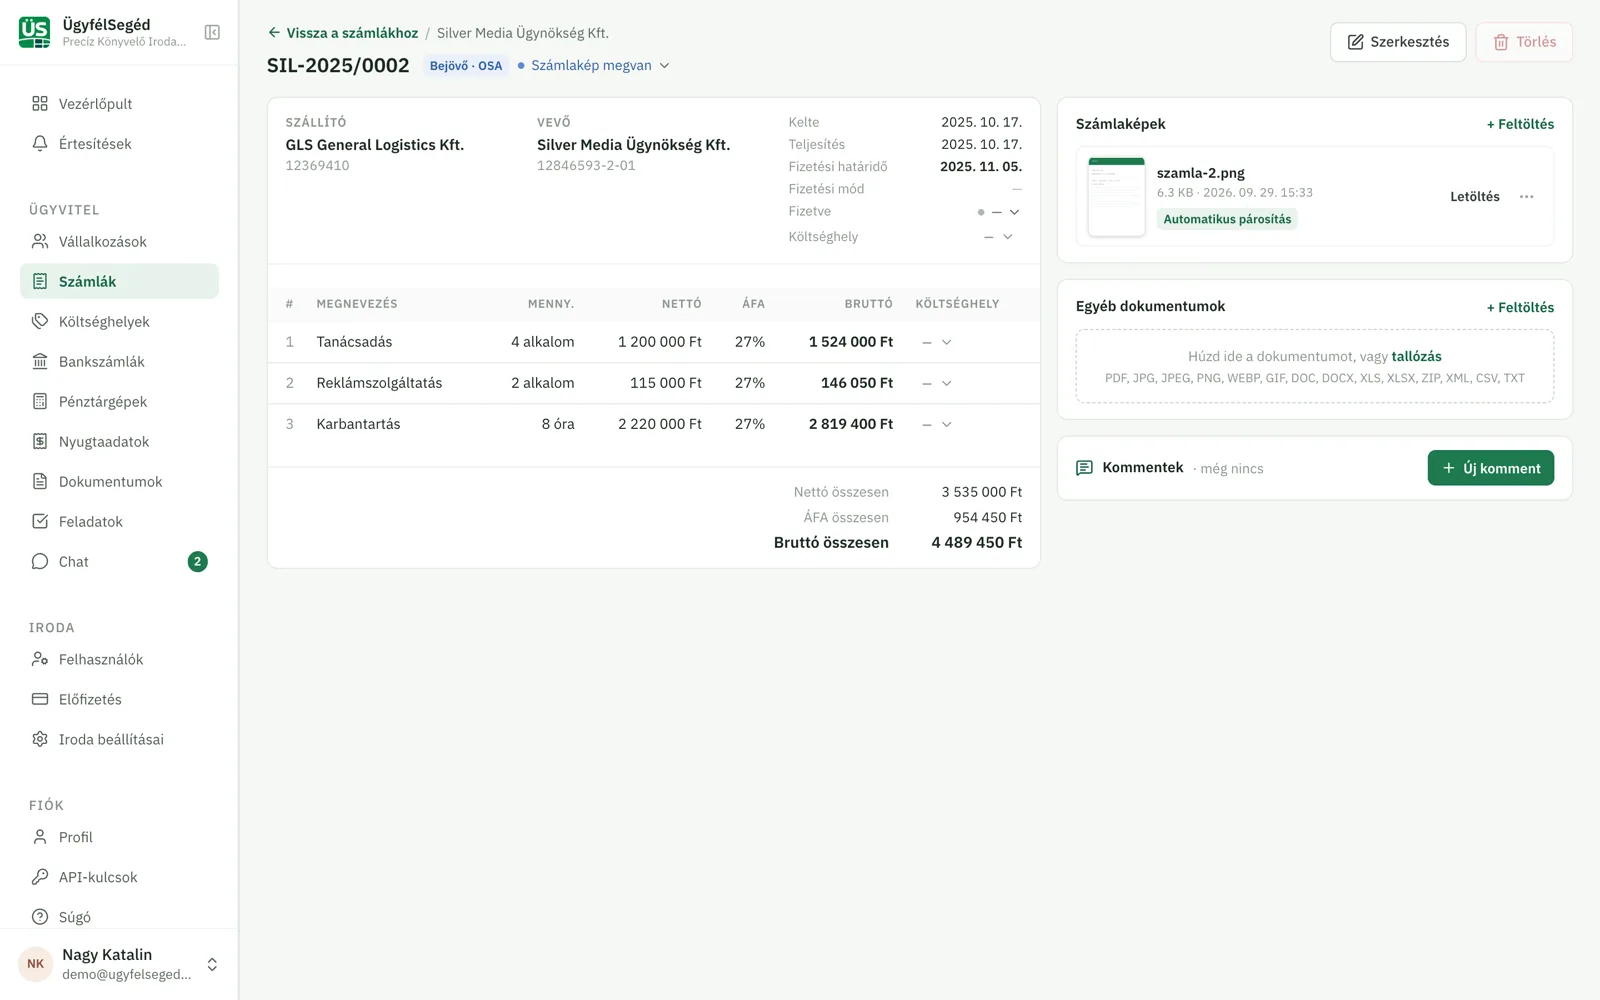This screenshot has height=1000, width=1600.
Task: Open API-kulcsok page
Action: tap(119, 878)
